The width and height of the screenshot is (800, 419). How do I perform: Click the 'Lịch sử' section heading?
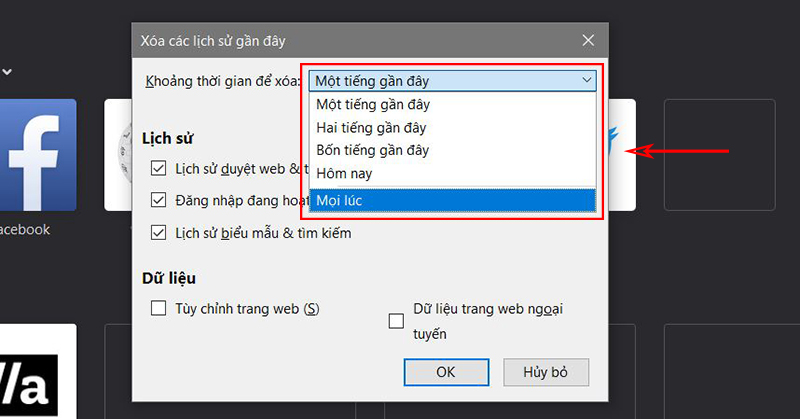(168, 138)
